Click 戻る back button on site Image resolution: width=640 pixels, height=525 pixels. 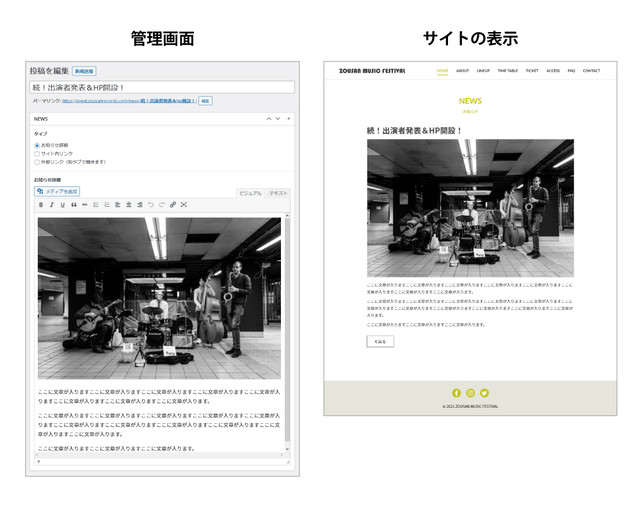coord(380,341)
